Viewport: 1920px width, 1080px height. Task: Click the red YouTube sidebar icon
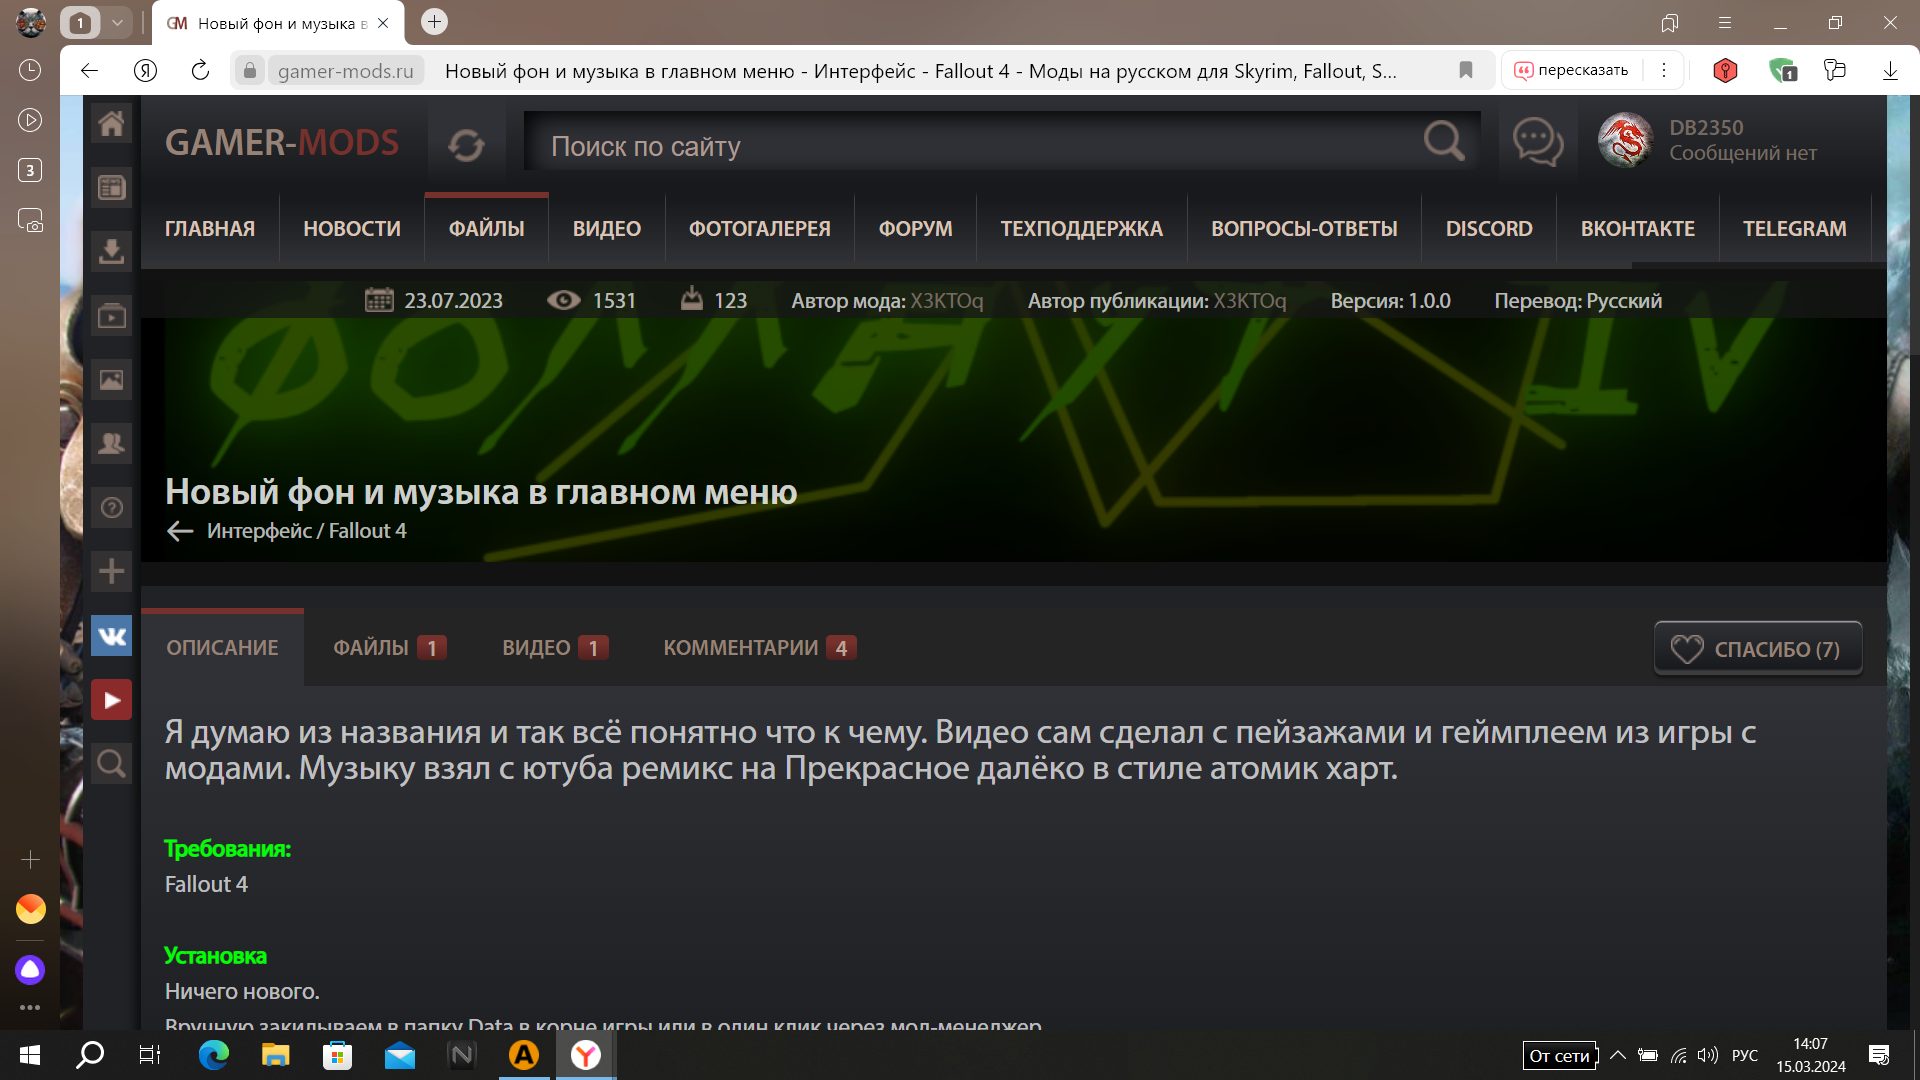tap(111, 700)
